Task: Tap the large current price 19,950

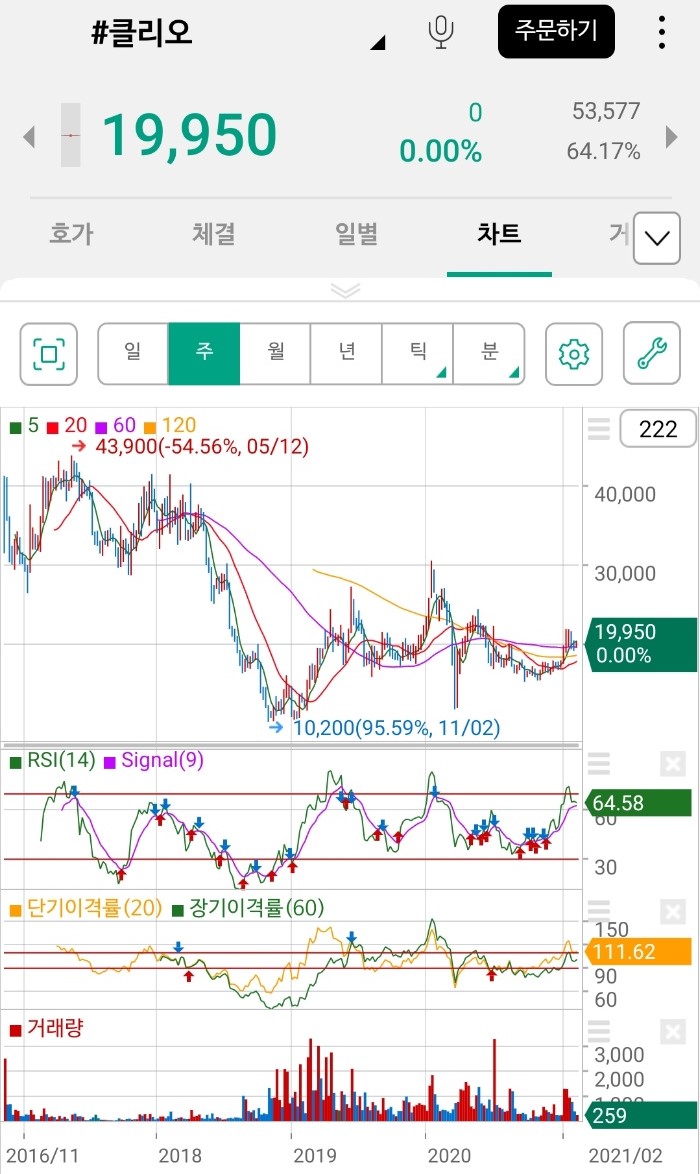Action: pos(189,136)
